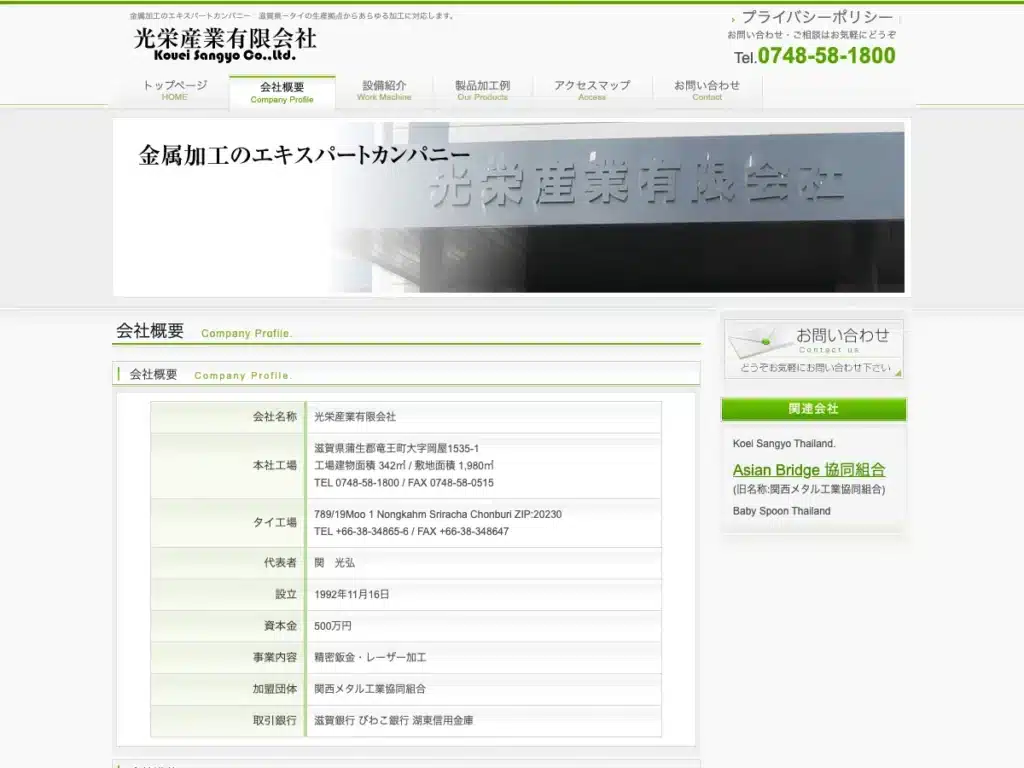Click capital value 500万円
The height and width of the screenshot is (768, 1024).
332,626
